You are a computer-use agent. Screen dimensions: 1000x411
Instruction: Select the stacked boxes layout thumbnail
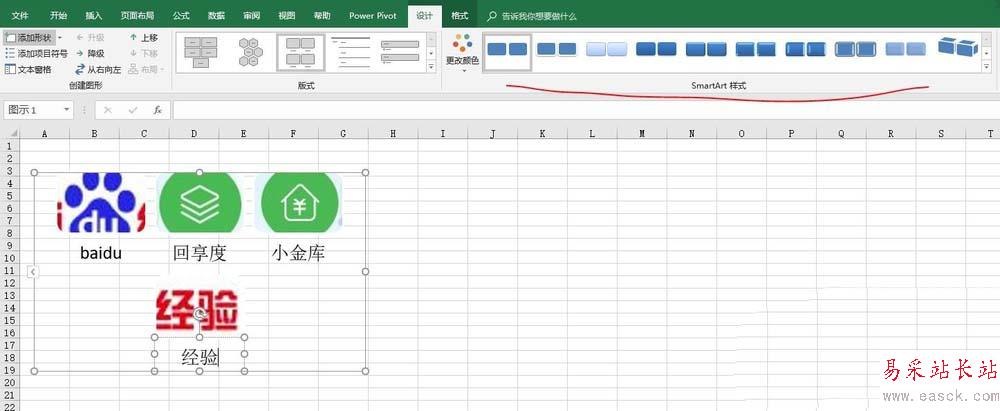[200, 52]
